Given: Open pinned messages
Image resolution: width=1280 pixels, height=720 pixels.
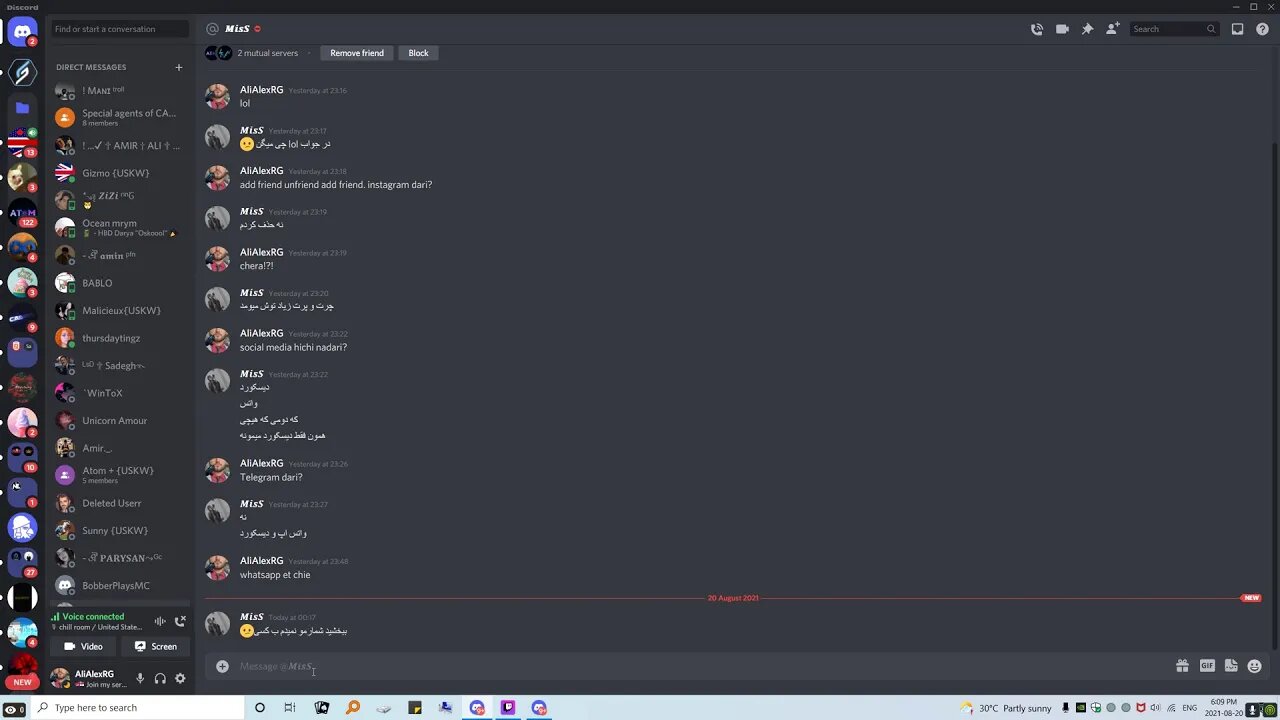Looking at the screenshot, I should coord(1087,29).
